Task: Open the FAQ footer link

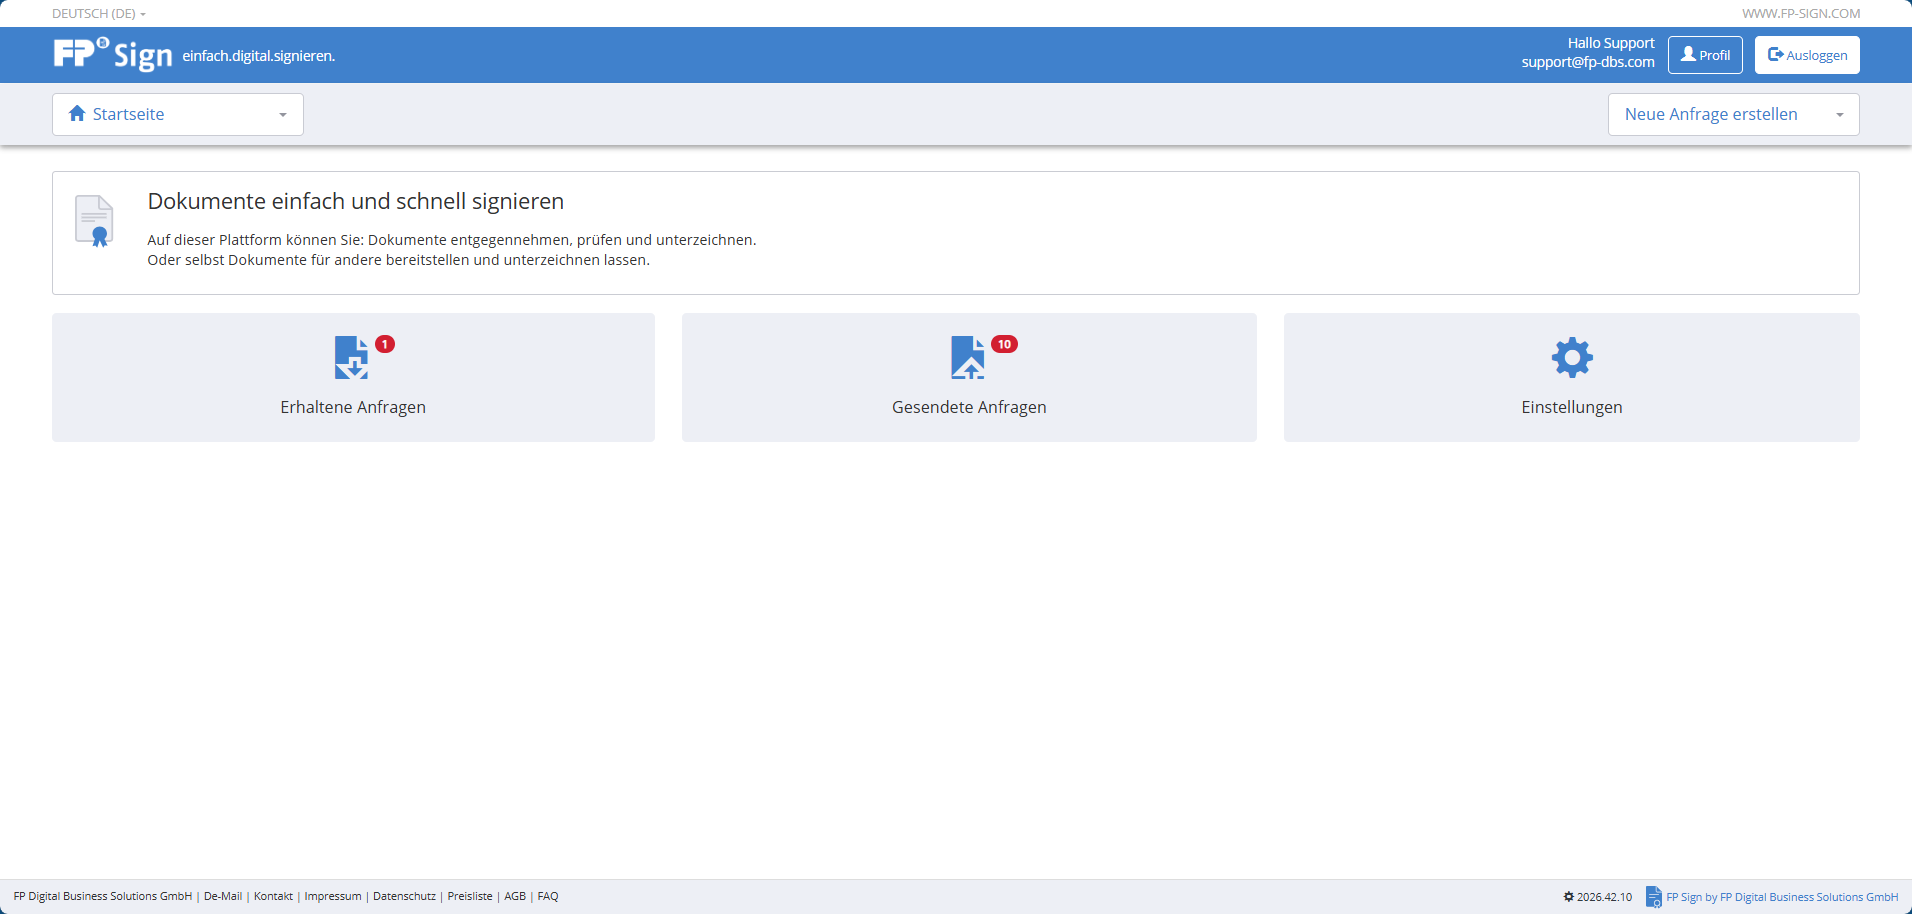Action: tap(548, 896)
